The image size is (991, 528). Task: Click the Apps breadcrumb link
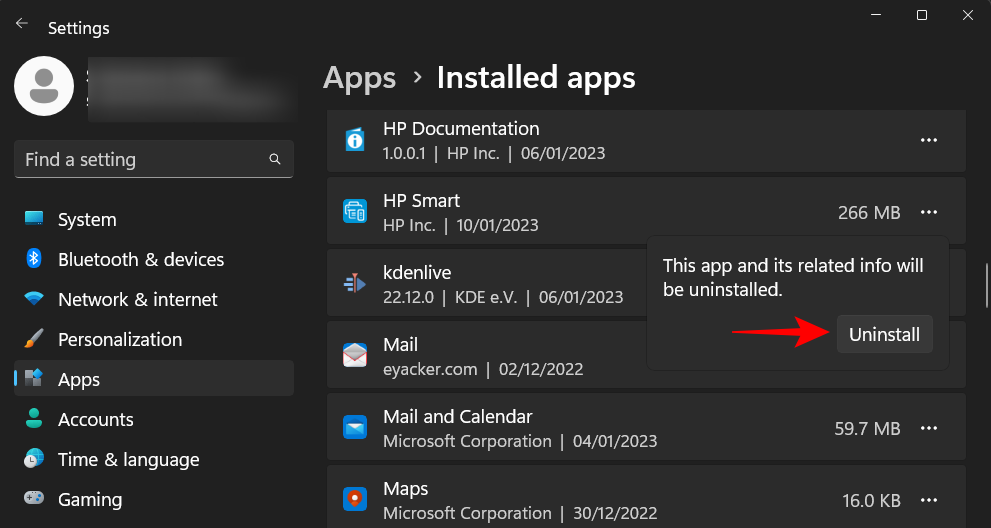point(360,78)
